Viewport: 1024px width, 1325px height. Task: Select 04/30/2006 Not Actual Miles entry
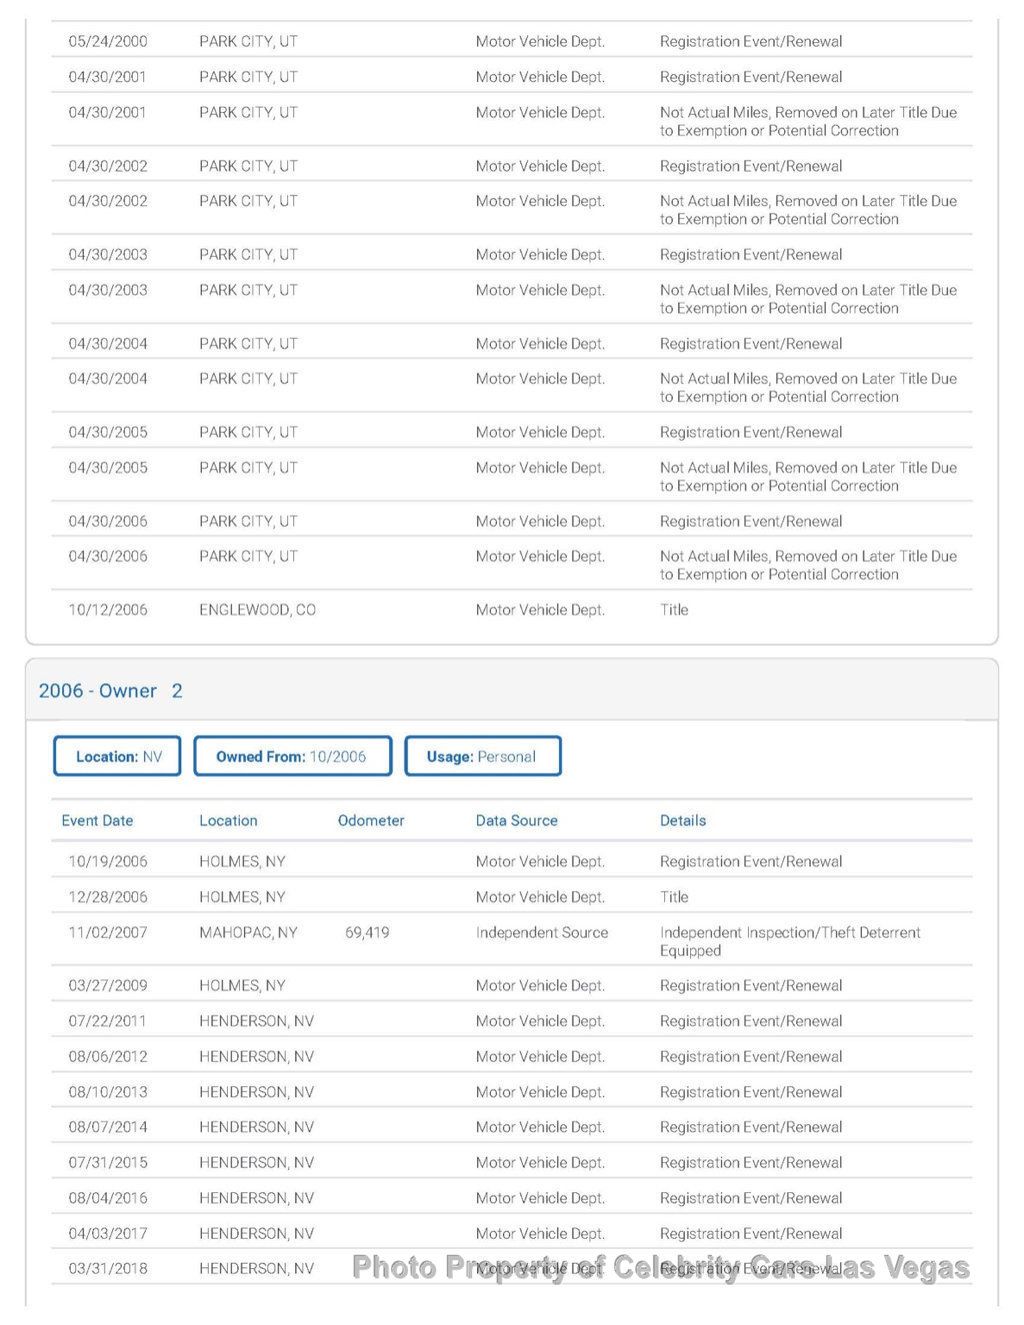click(511, 565)
